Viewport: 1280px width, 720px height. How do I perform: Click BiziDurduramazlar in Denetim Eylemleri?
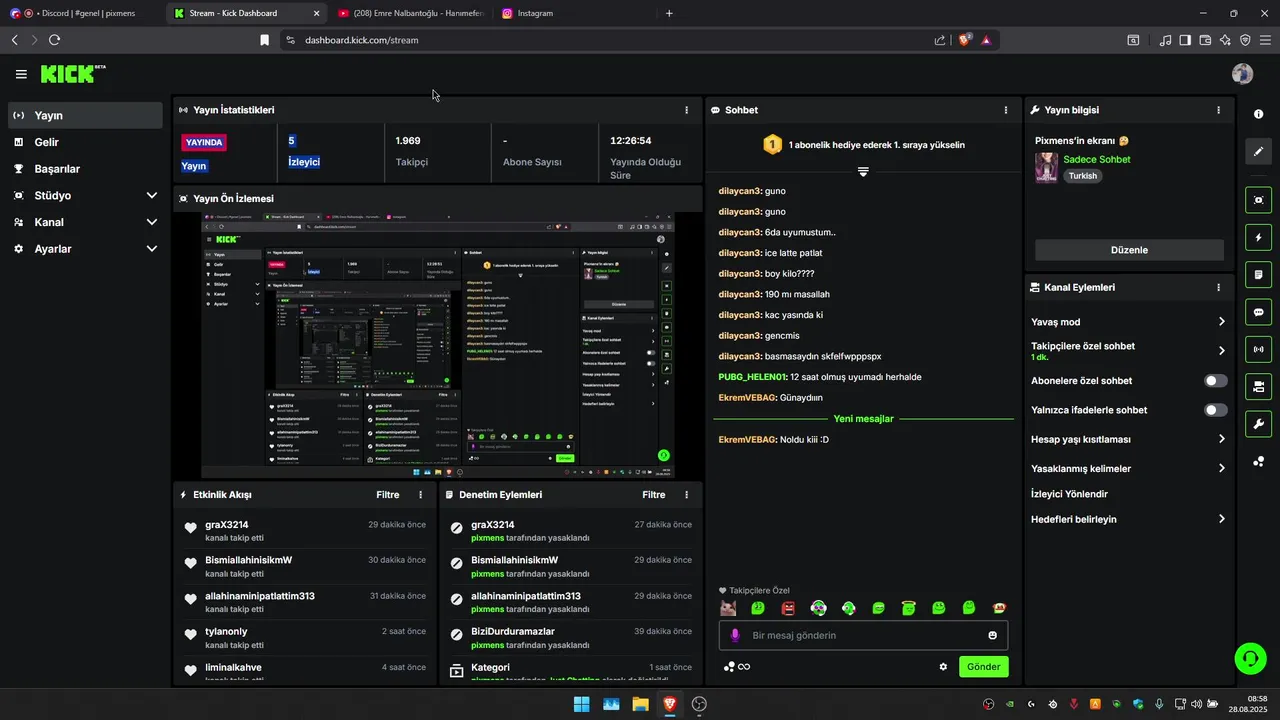point(513,632)
